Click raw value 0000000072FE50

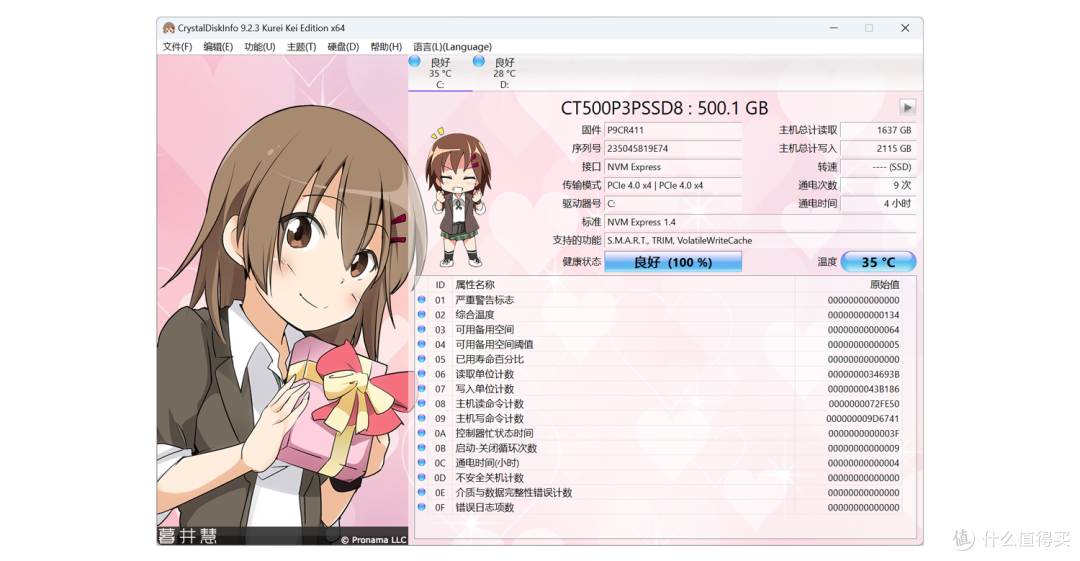864,404
